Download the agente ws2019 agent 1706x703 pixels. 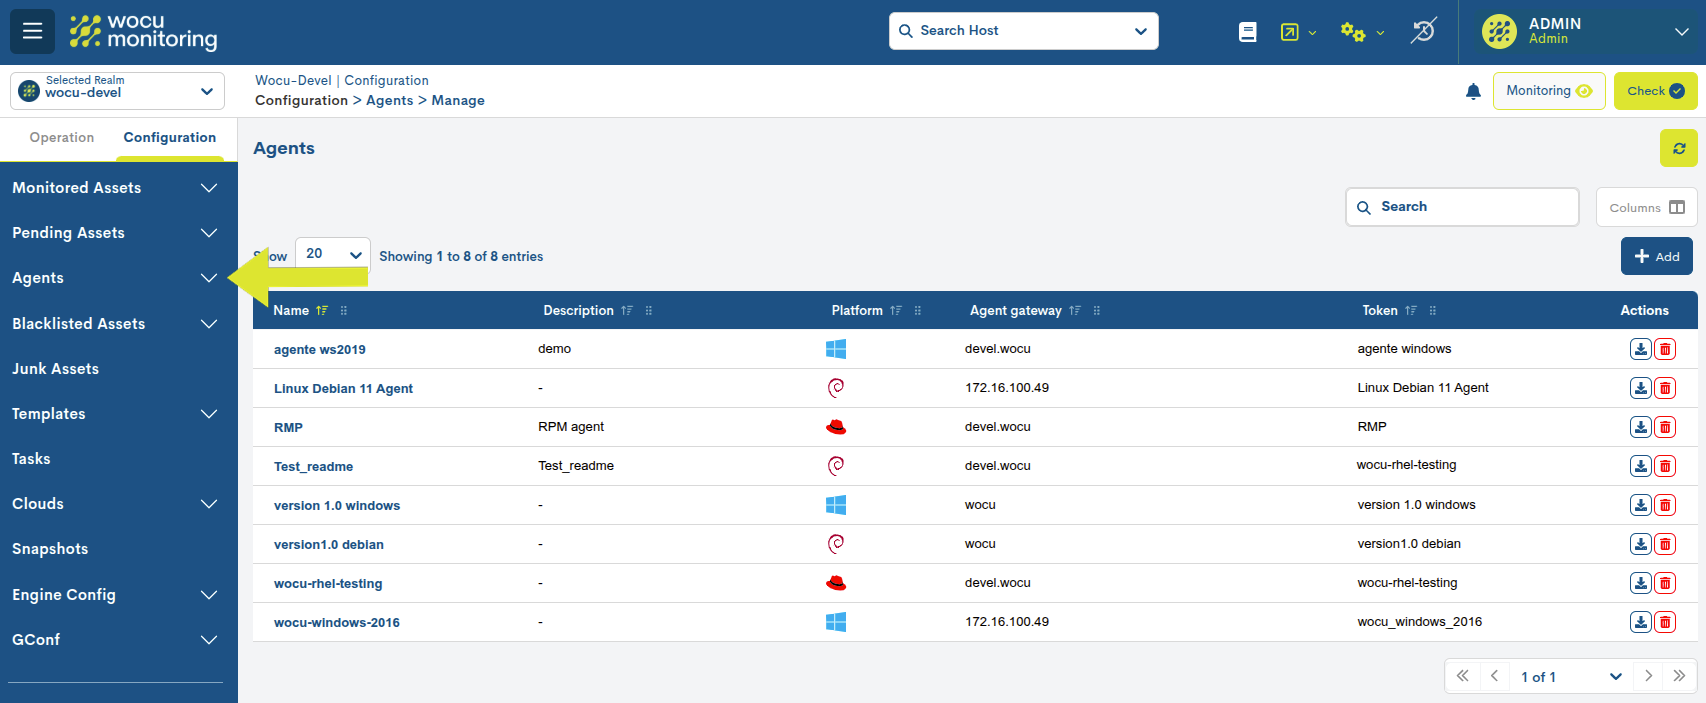coord(1640,349)
